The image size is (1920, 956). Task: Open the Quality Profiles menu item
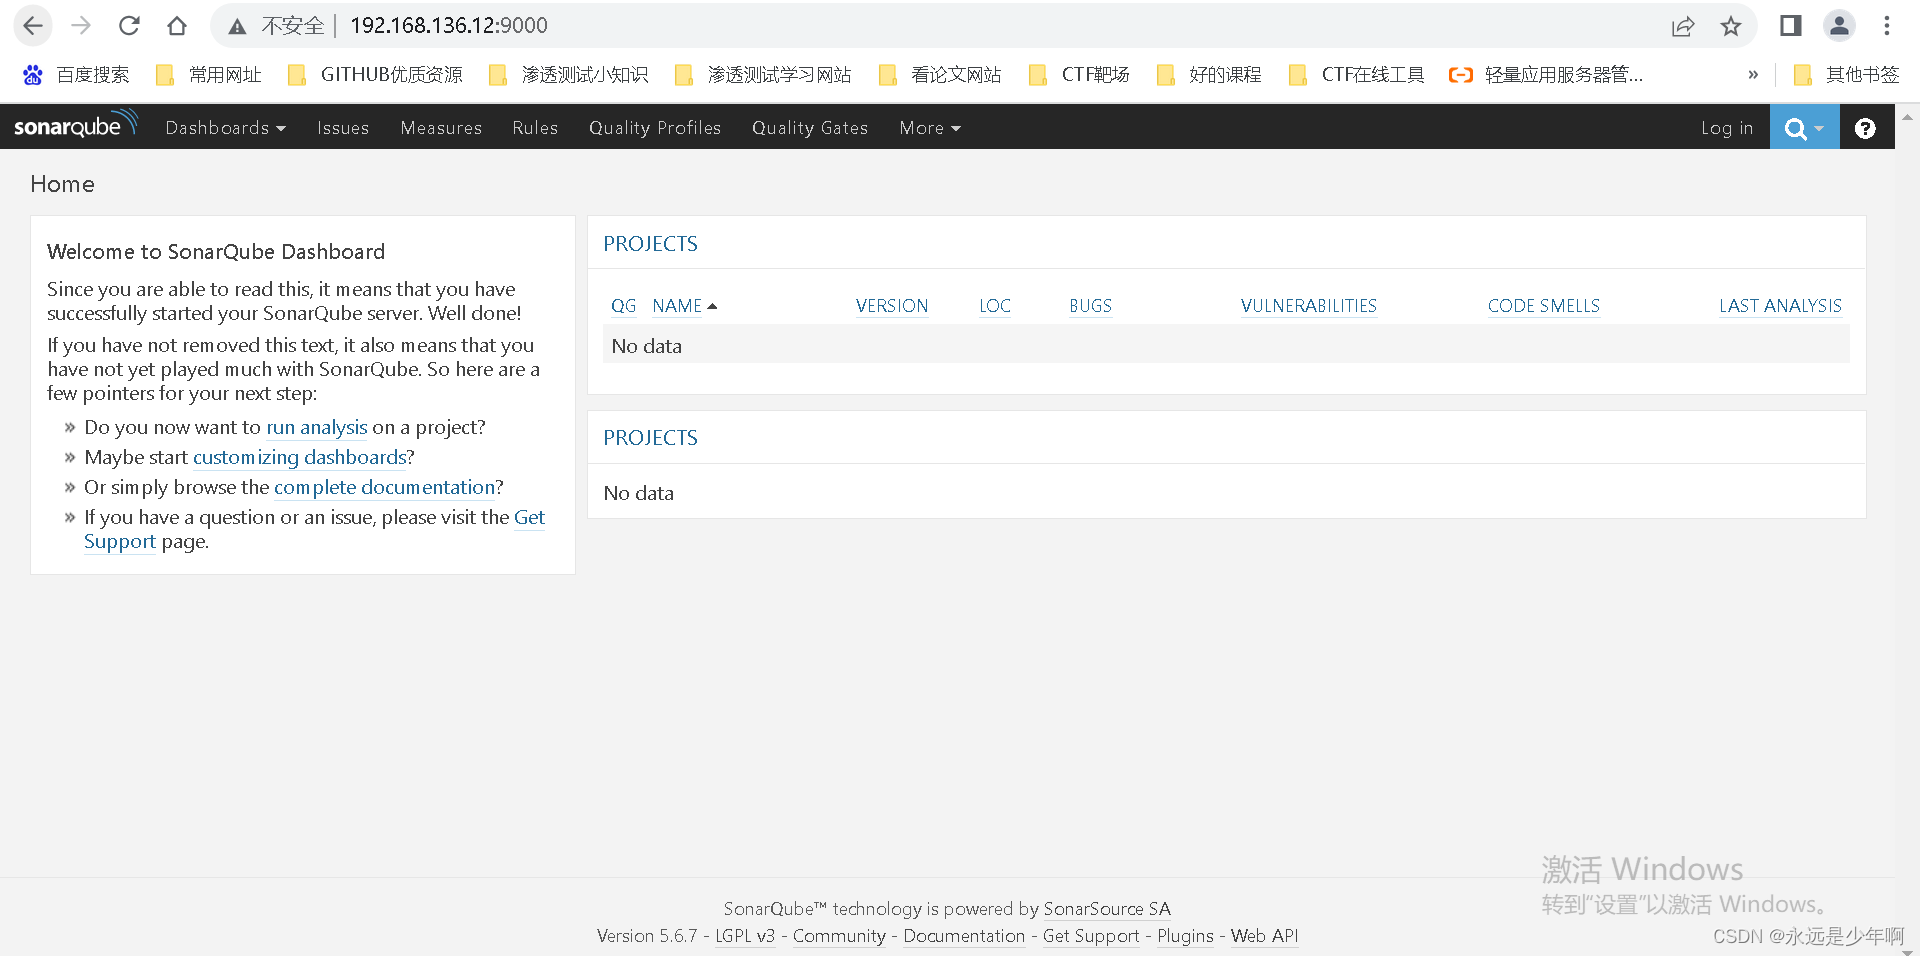[x=655, y=128]
